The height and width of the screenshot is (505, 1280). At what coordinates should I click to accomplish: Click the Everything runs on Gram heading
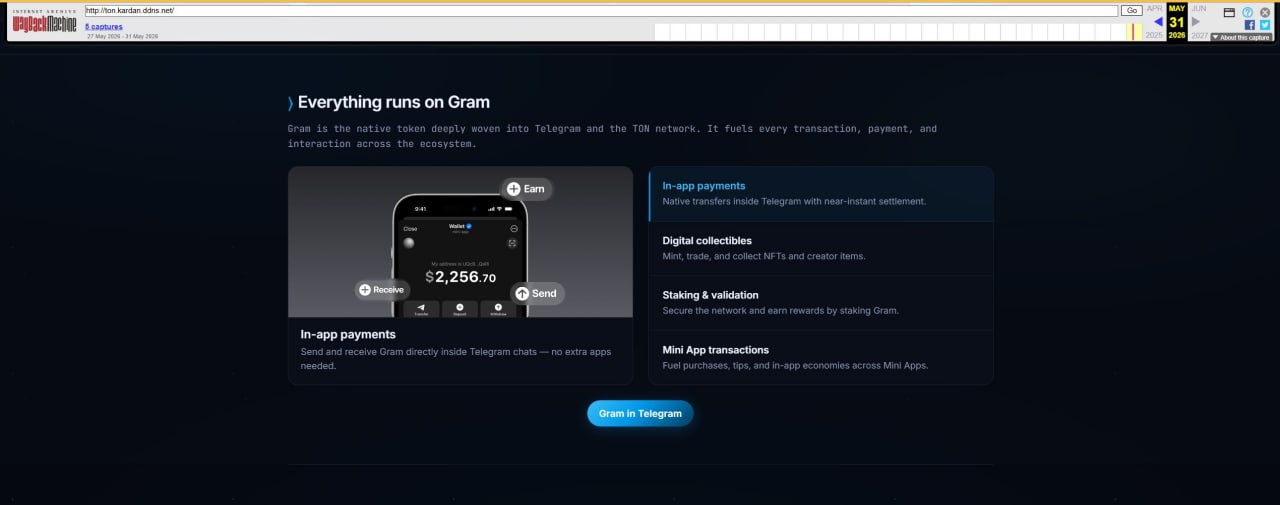click(393, 102)
